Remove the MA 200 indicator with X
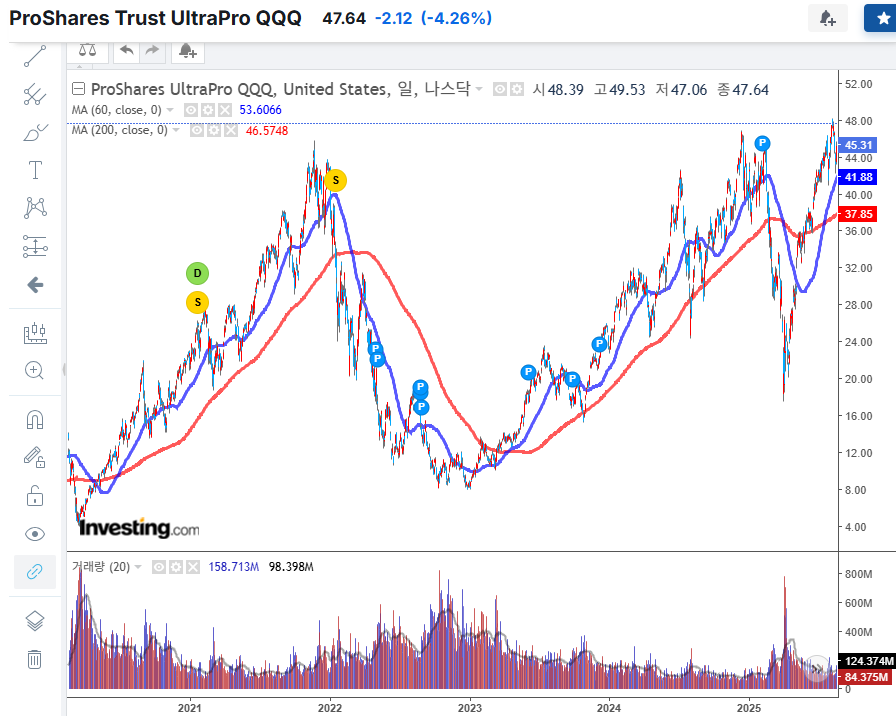The image size is (896, 716). point(230,130)
